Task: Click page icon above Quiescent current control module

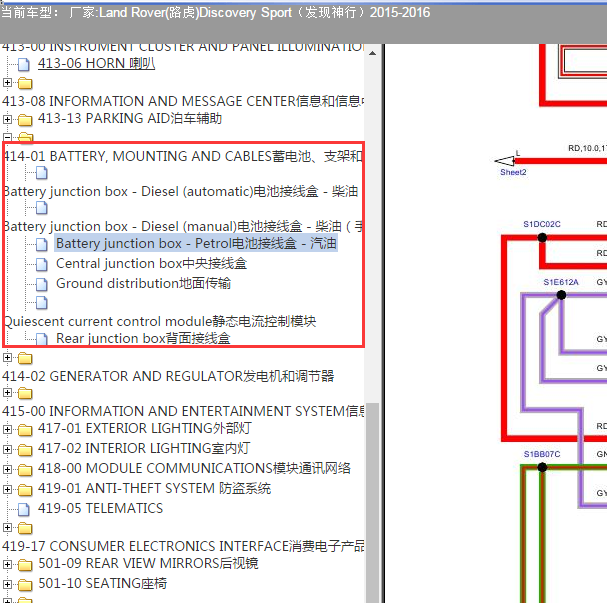Action: pyautogui.click(x=41, y=303)
